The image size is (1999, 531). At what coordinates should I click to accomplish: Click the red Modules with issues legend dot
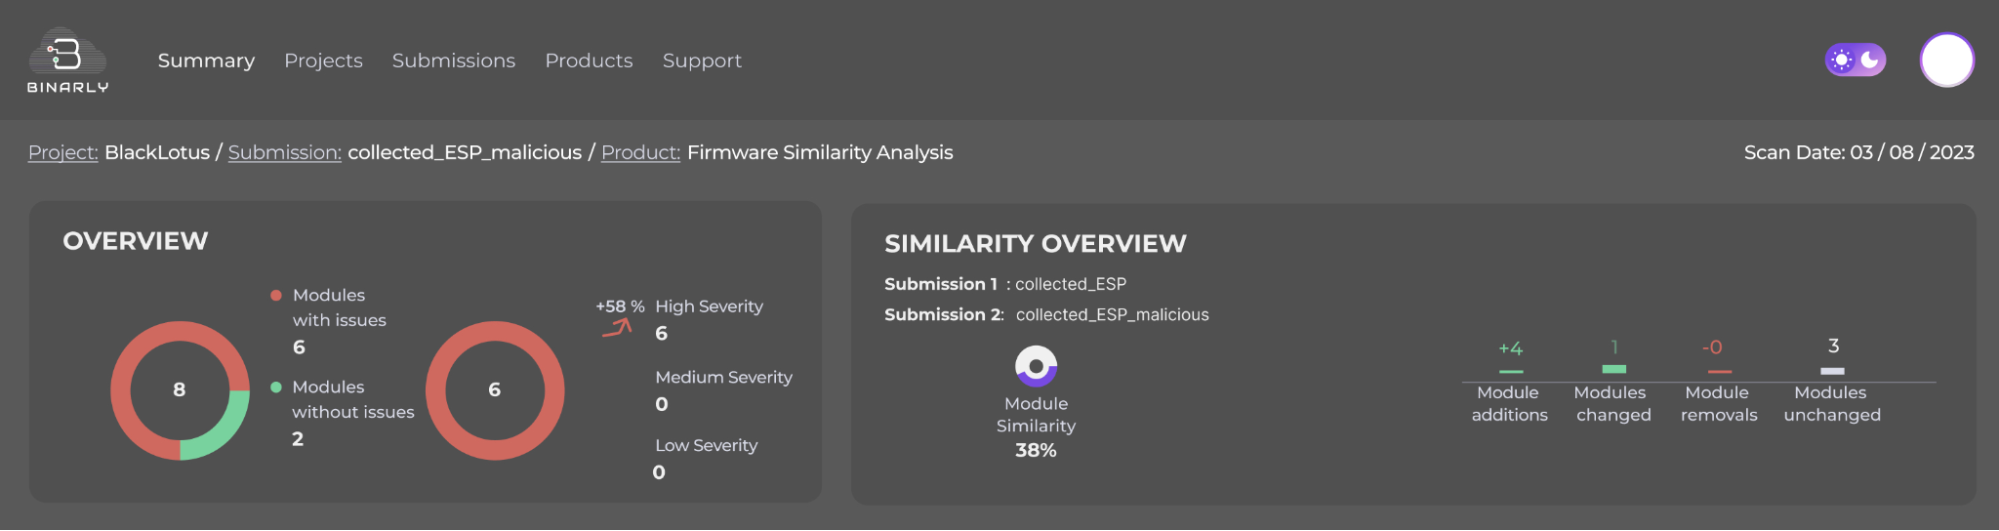click(x=276, y=295)
